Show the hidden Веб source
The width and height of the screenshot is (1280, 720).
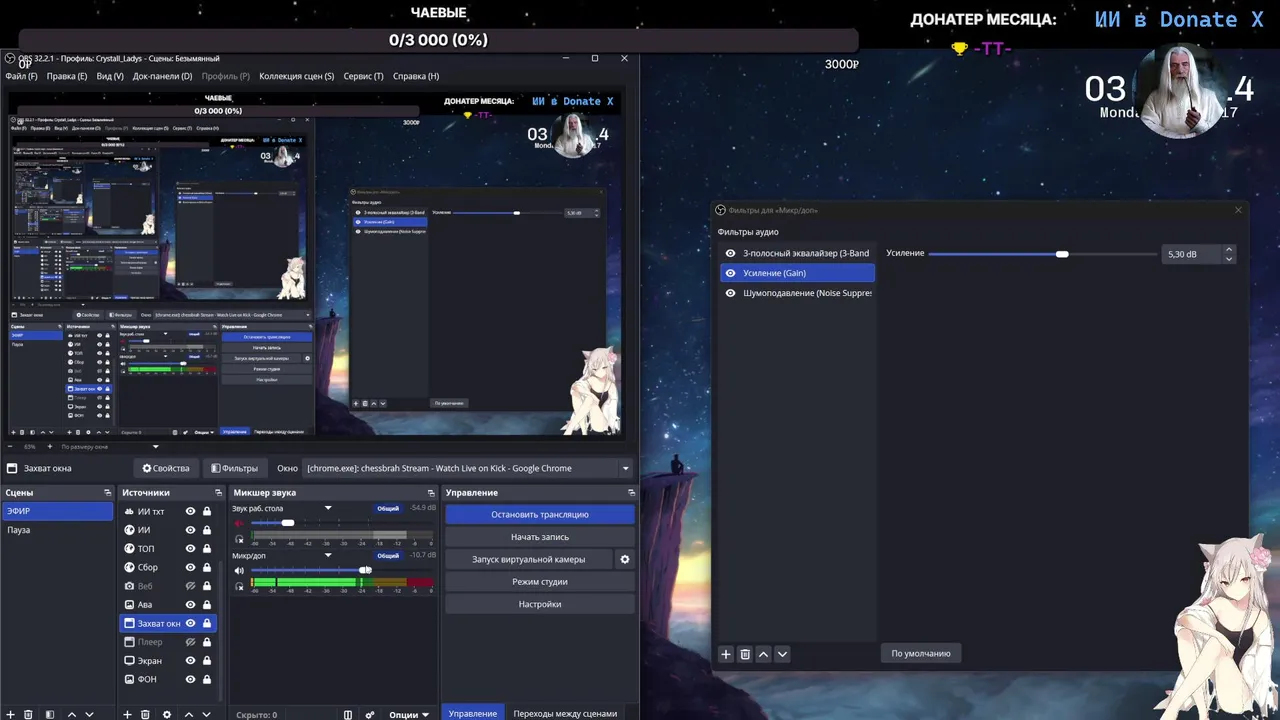(x=190, y=586)
